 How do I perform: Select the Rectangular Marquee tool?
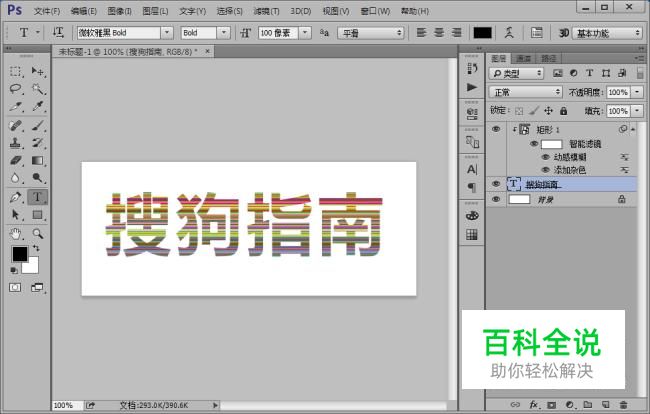(16, 71)
